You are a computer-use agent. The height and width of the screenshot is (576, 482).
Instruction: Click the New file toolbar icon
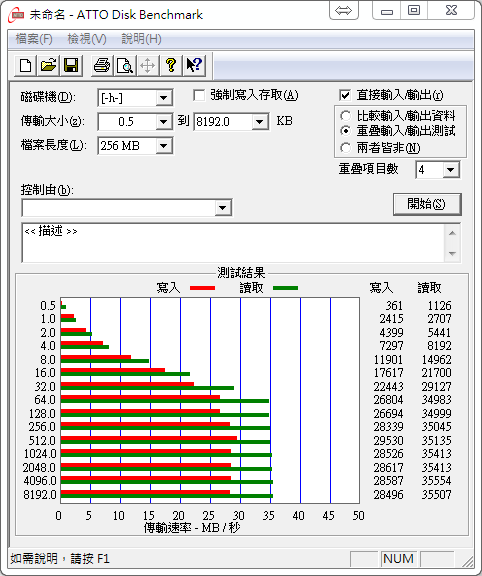coord(25,66)
